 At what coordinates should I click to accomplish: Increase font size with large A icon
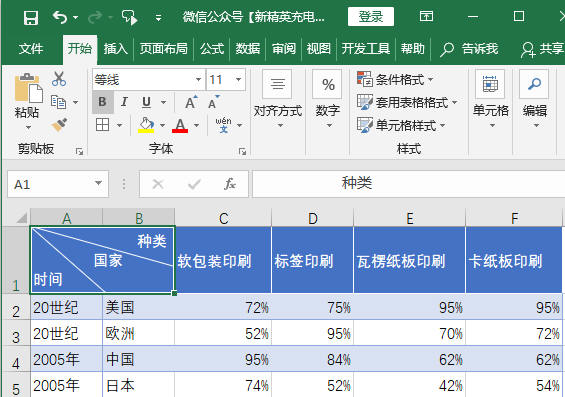[x=191, y=102]
